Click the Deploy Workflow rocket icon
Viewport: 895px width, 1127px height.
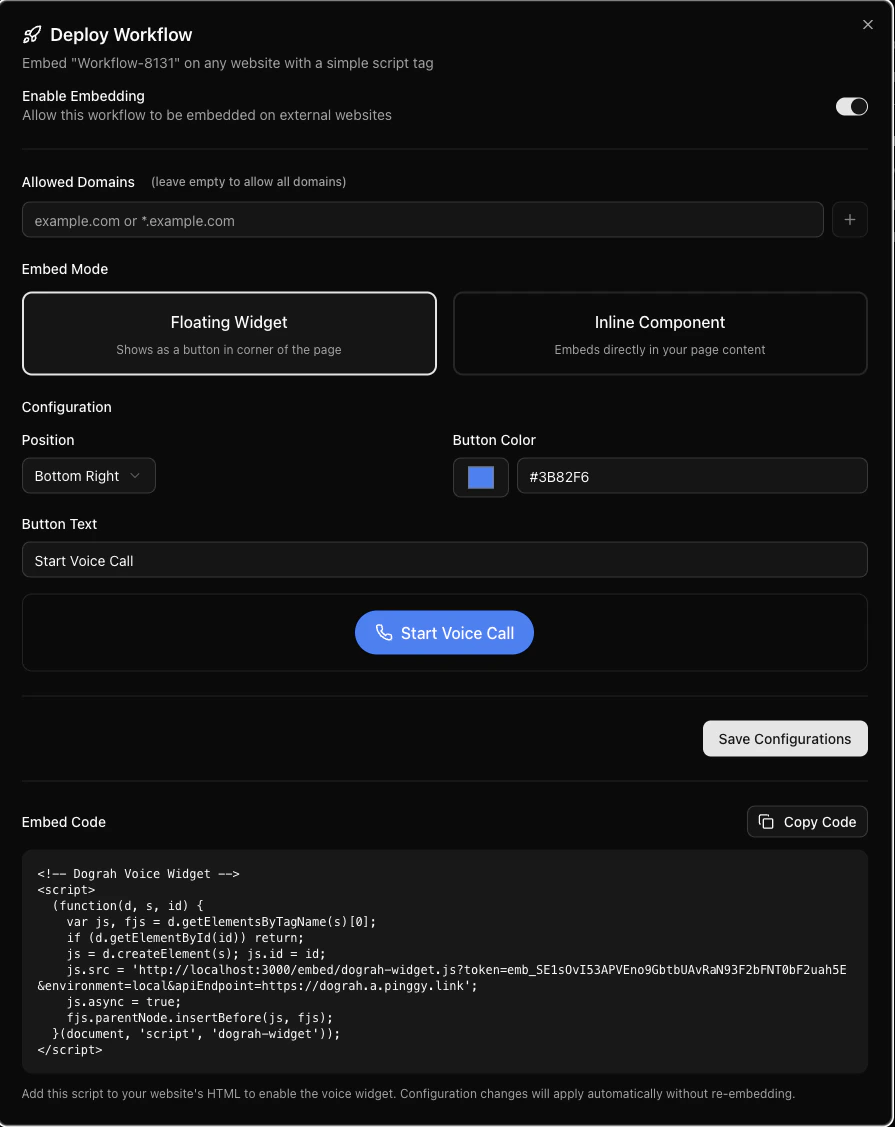point(31,34)
